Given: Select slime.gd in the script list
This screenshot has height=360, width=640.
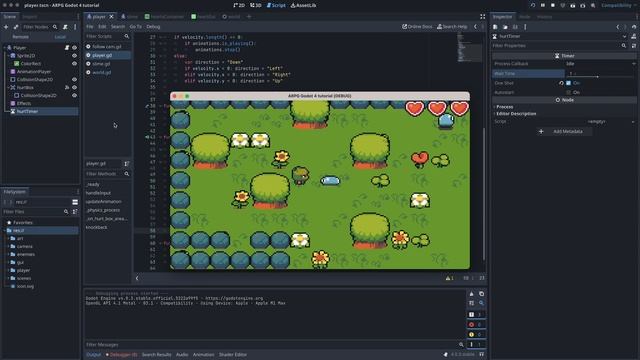Looking at the screenshot, I should 101,64.
